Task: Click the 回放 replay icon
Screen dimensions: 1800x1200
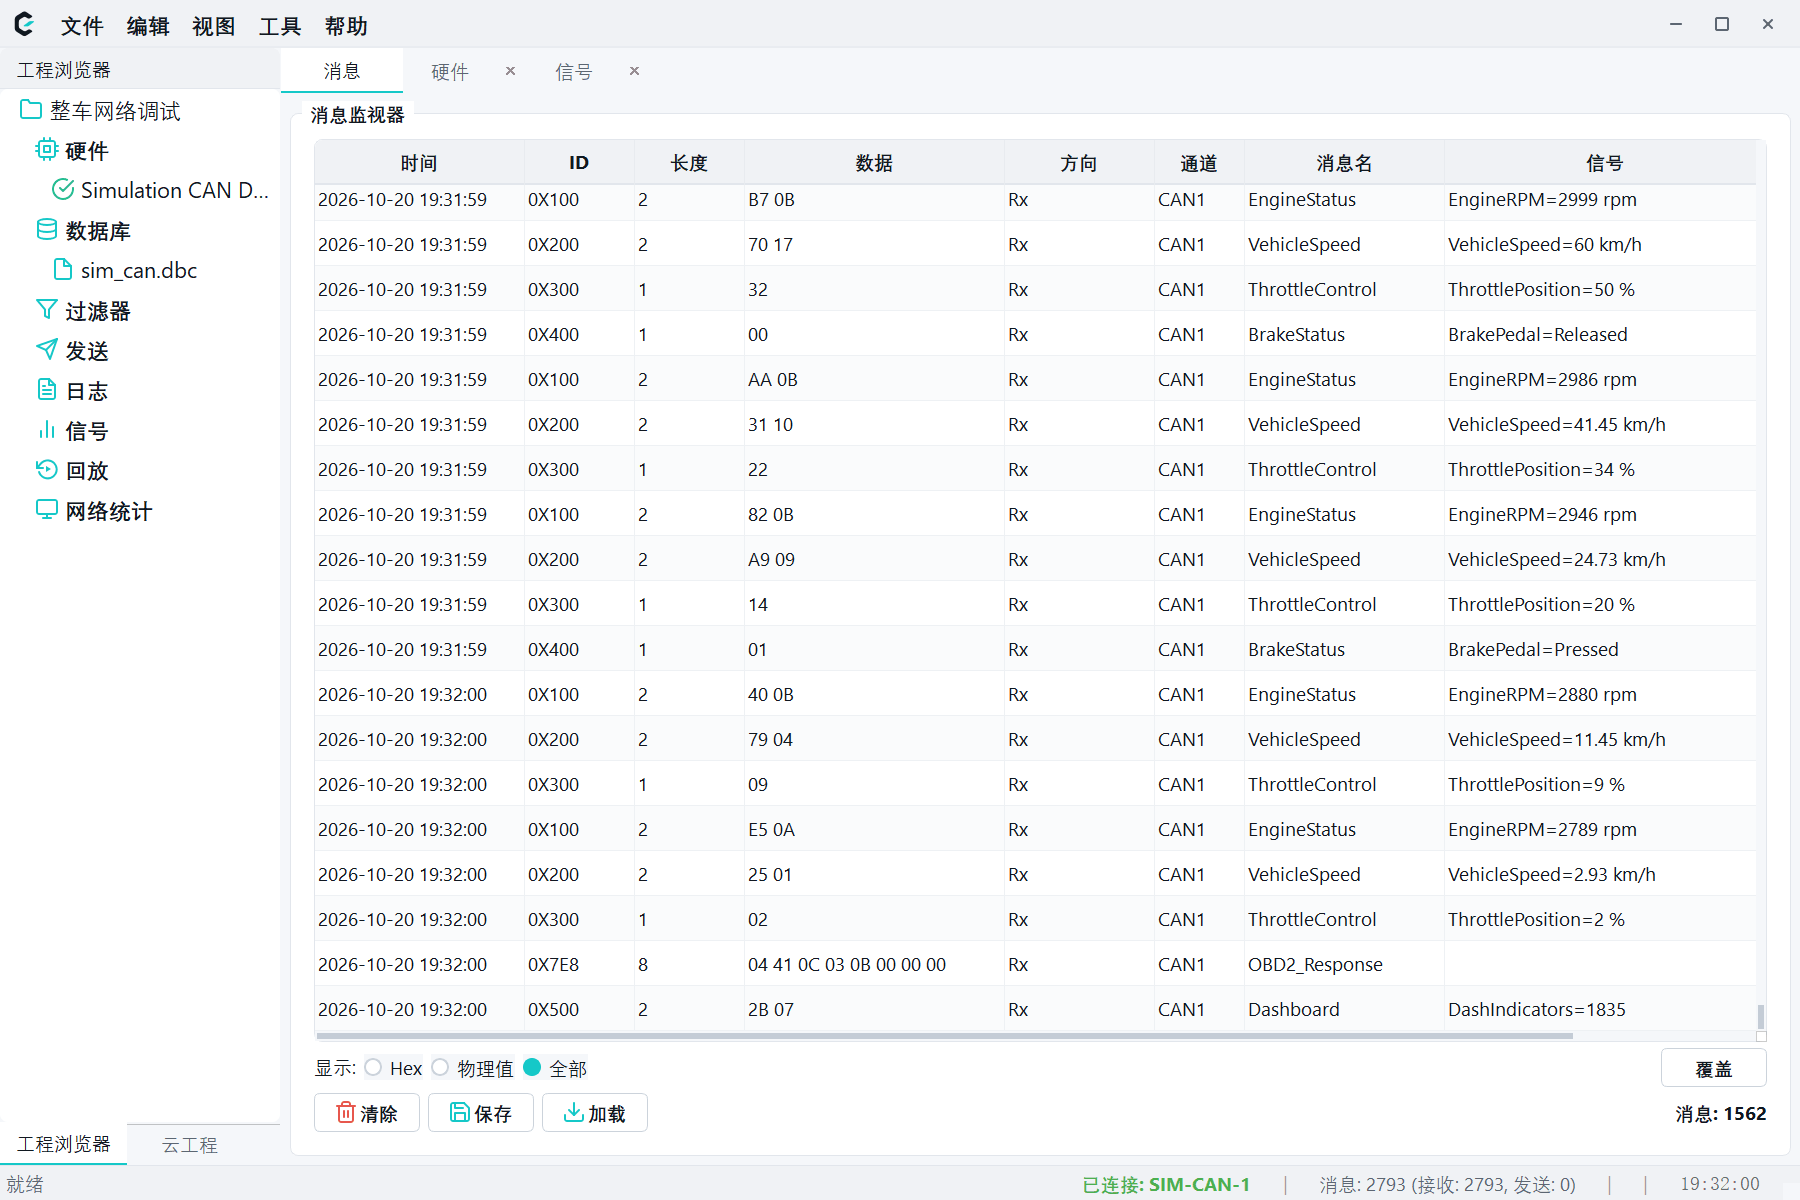Action: pos(46,469)
